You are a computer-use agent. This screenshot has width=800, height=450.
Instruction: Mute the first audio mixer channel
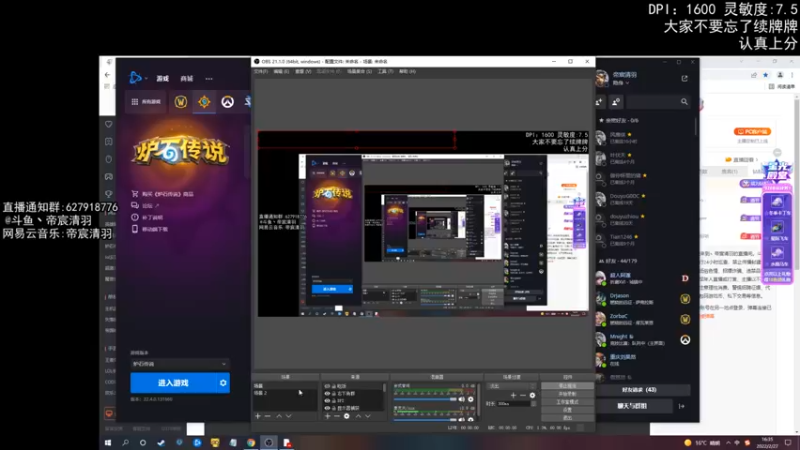(462, 399)
